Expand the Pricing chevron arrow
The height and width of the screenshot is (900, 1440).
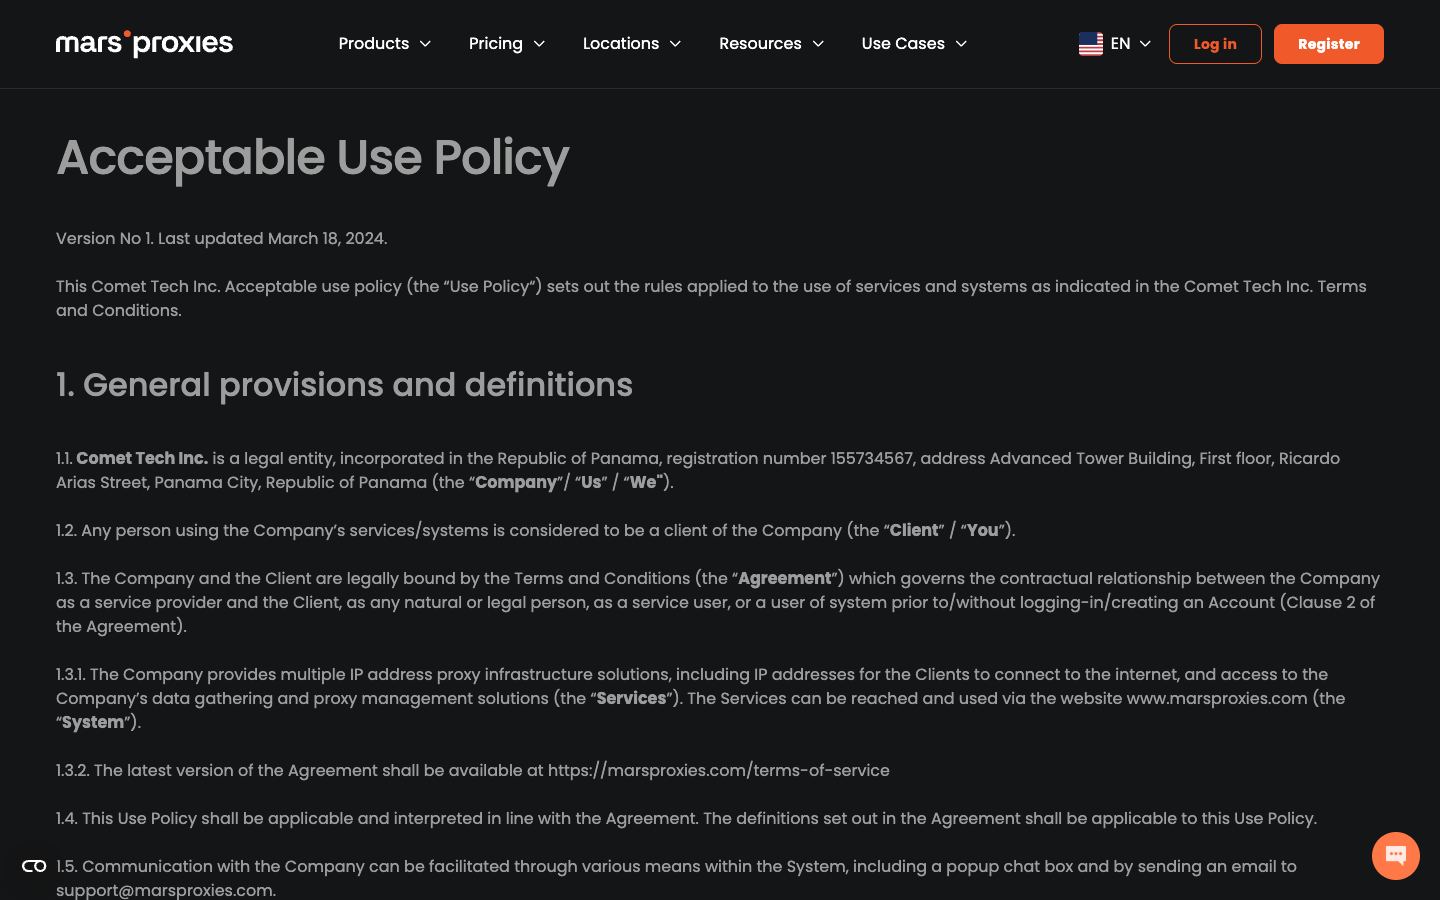point(539,44)
